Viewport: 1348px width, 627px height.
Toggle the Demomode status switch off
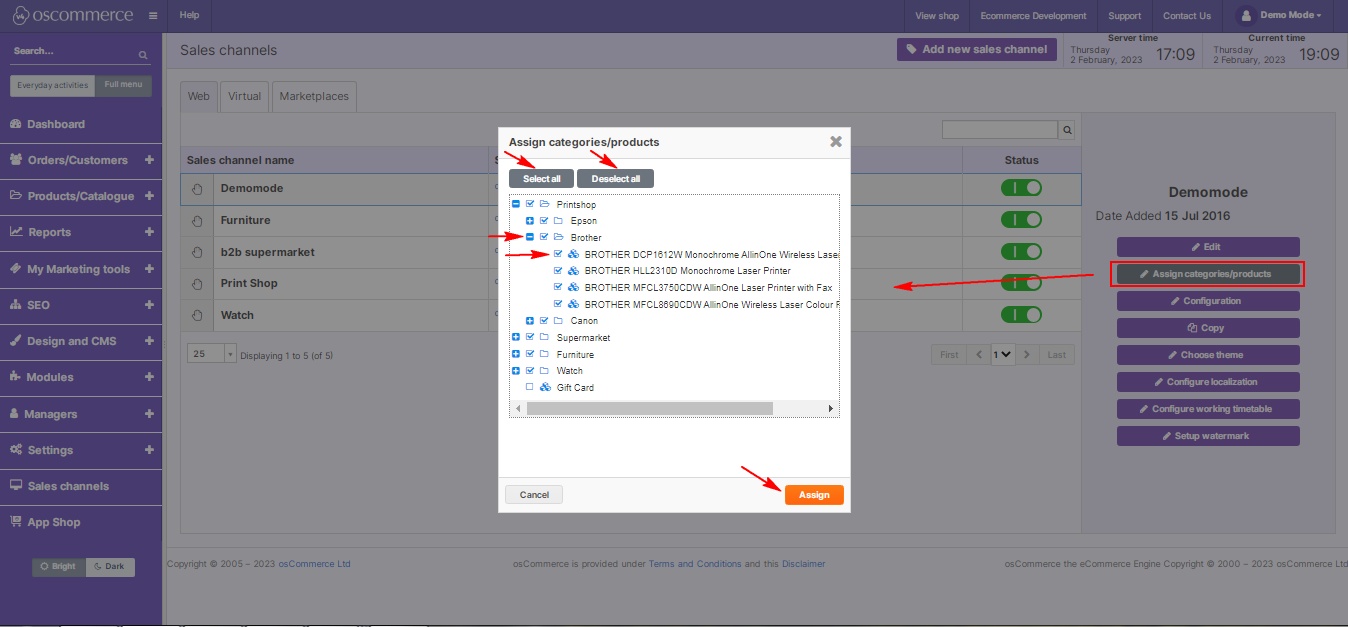pyautogui.click(x=1021, y=188)
